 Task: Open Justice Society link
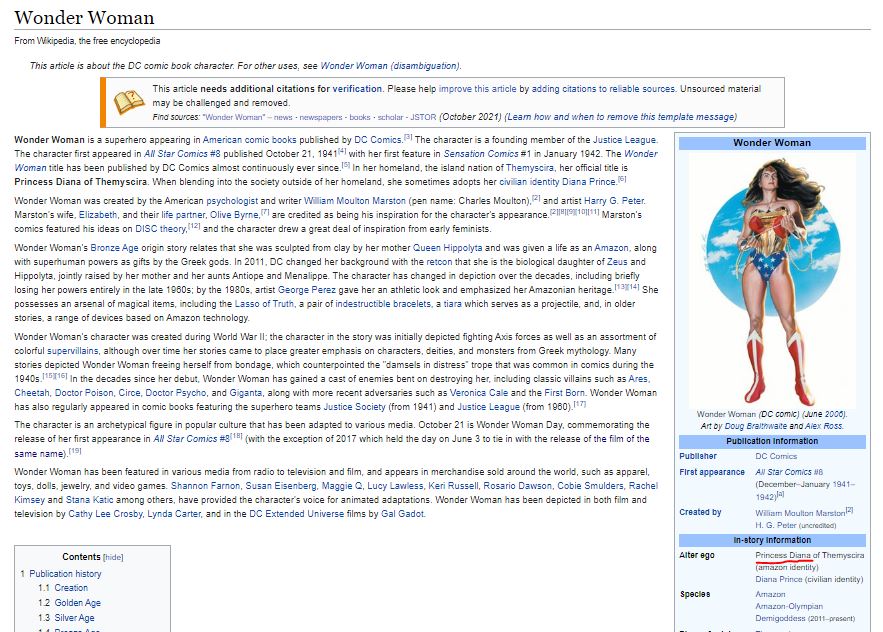[x=354, y=407]
